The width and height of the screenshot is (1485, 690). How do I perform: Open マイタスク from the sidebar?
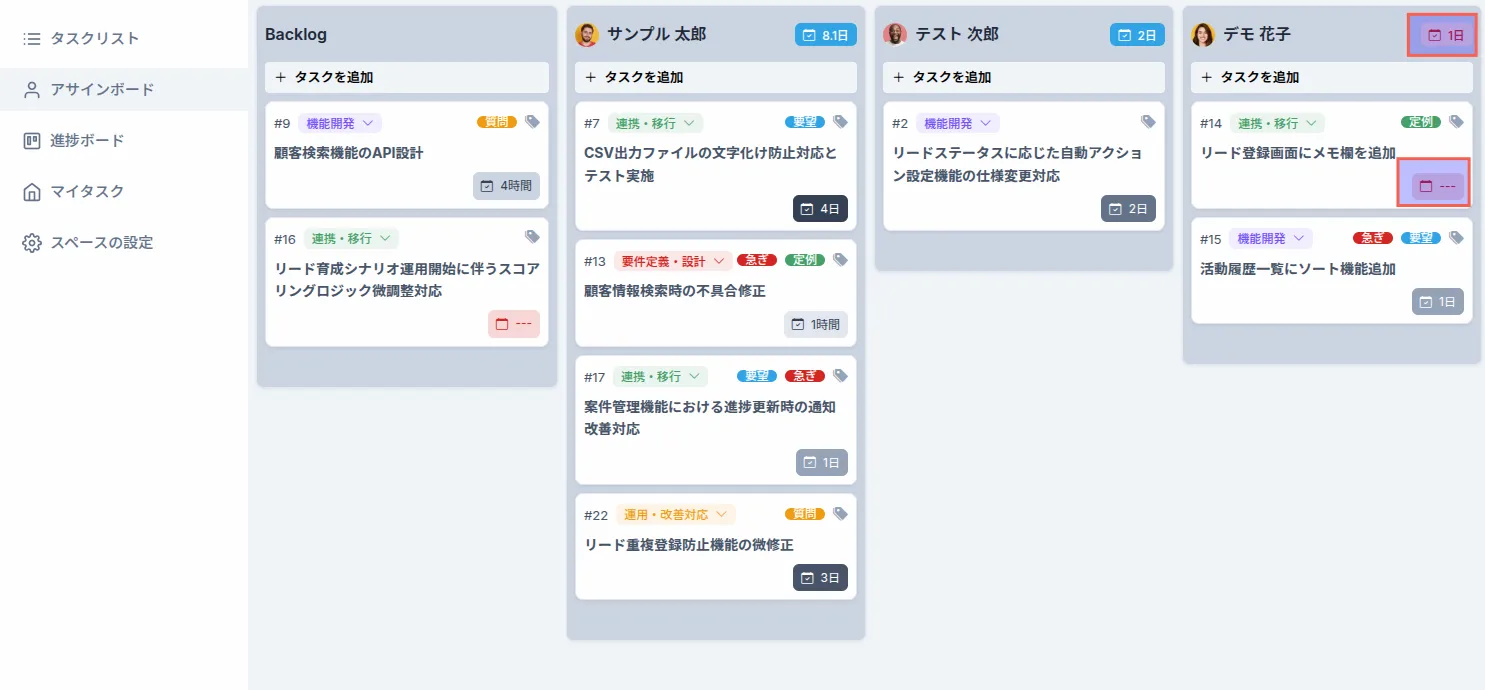tap(29, 191)
